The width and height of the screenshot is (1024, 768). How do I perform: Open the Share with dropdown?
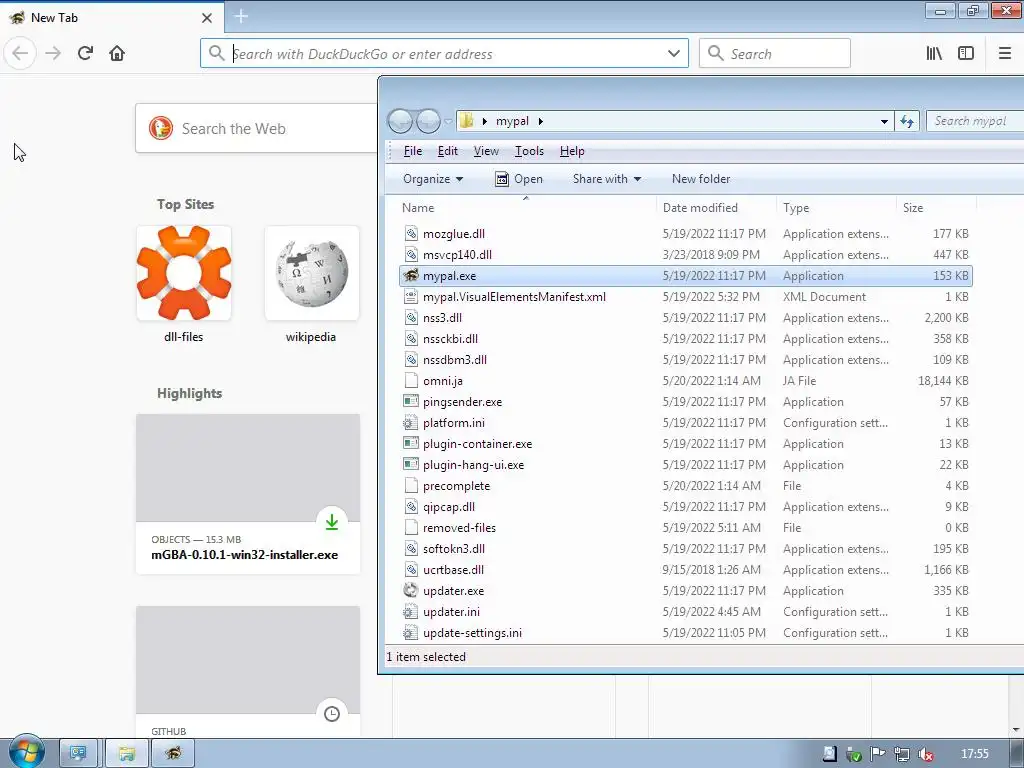pos(607,179)
